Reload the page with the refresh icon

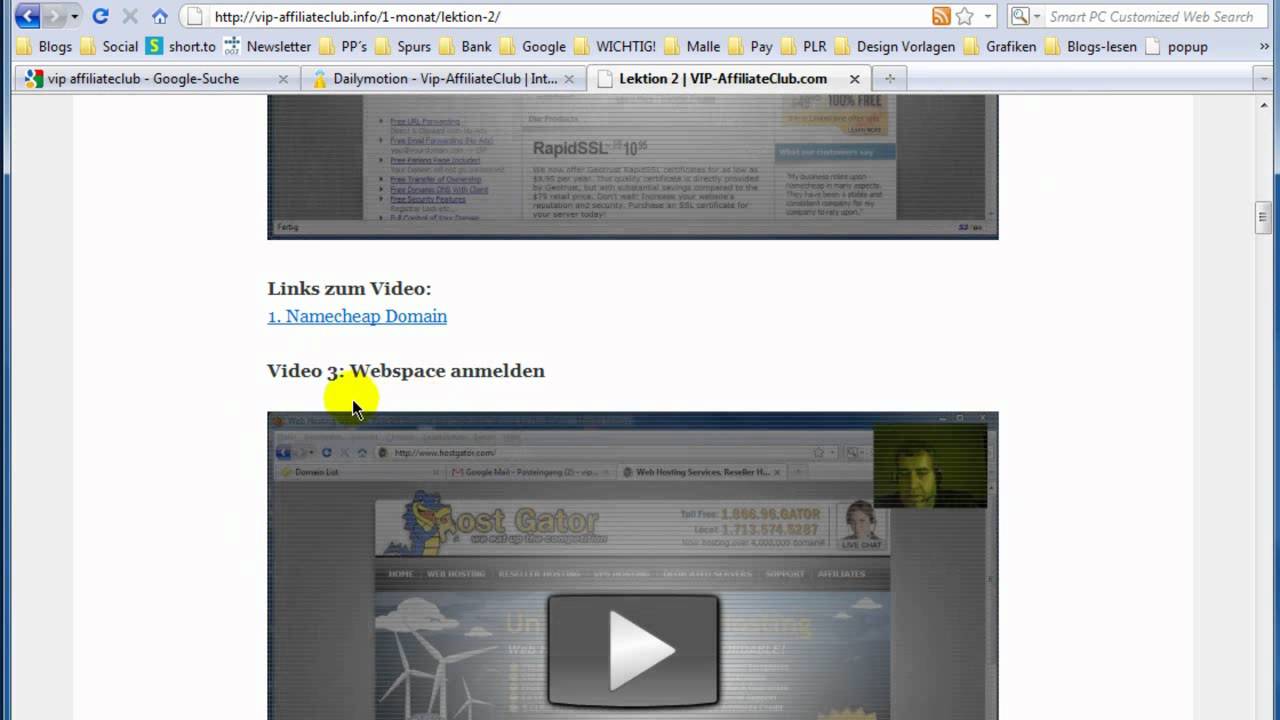100,16
